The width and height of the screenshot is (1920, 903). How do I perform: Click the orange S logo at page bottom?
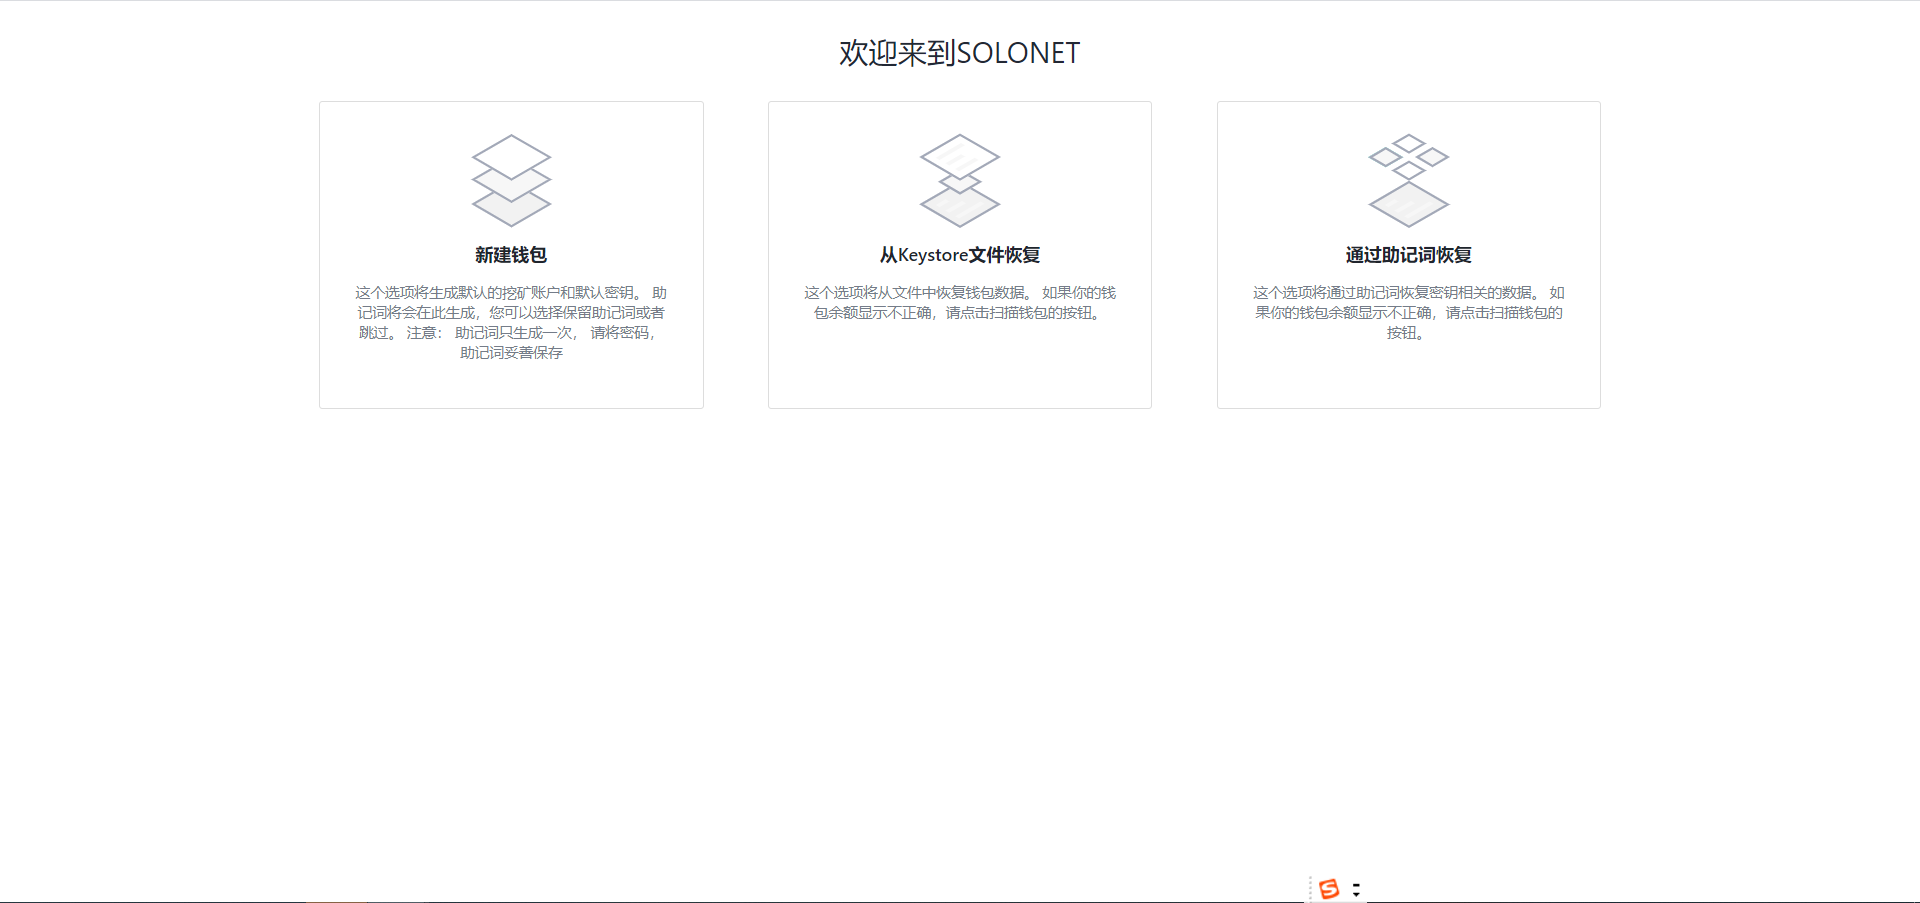[1329, 888]
